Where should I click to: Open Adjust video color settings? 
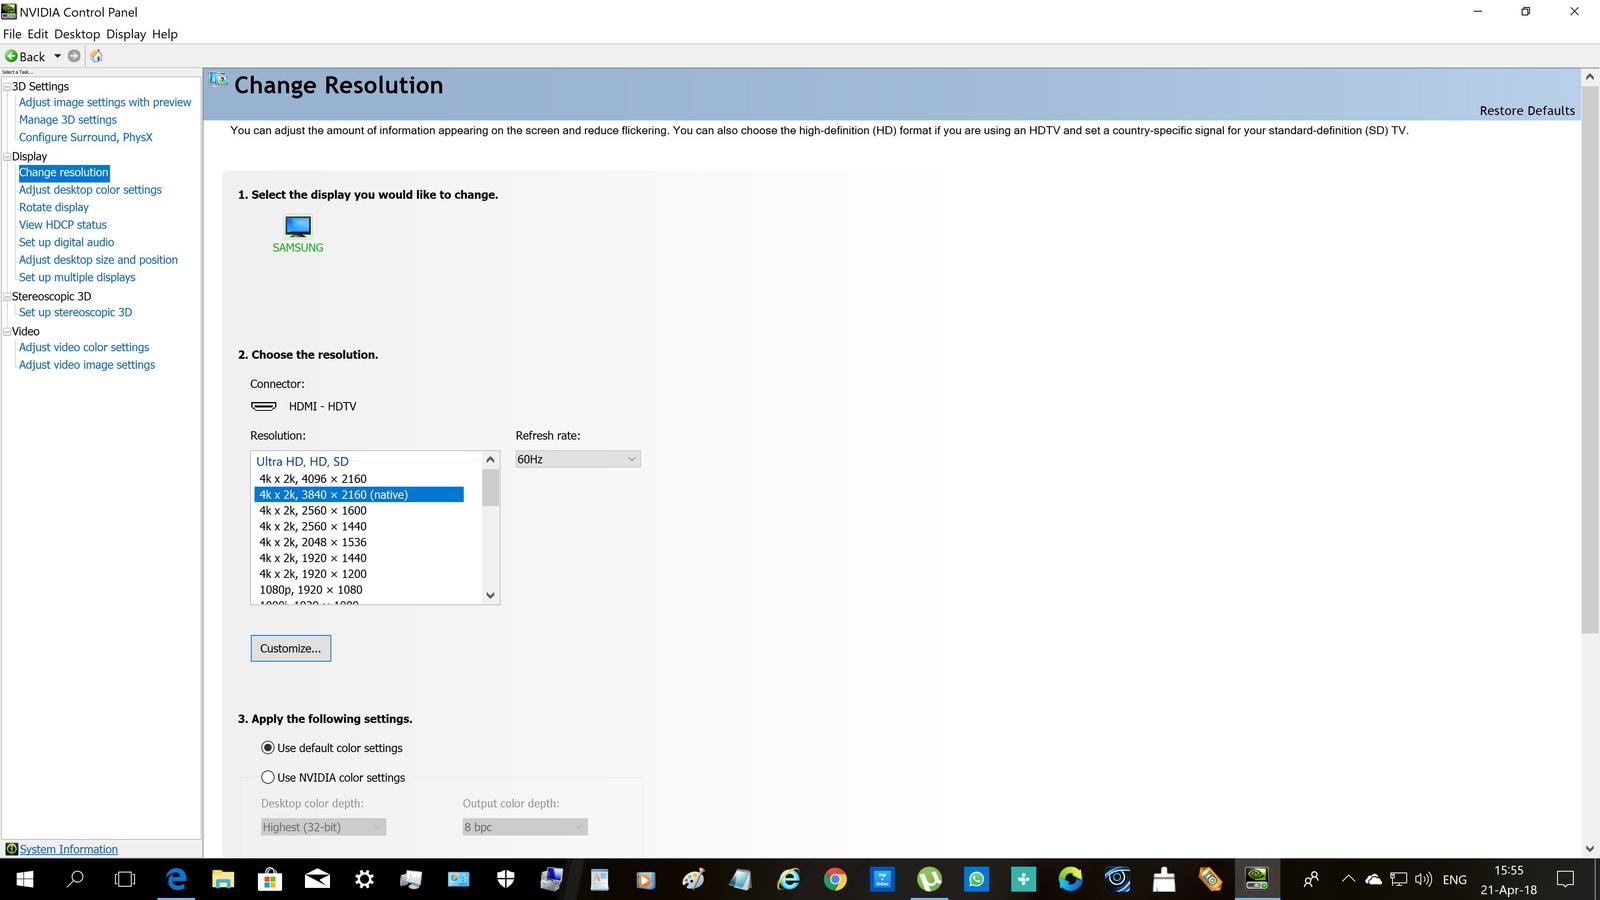(84, 347)
